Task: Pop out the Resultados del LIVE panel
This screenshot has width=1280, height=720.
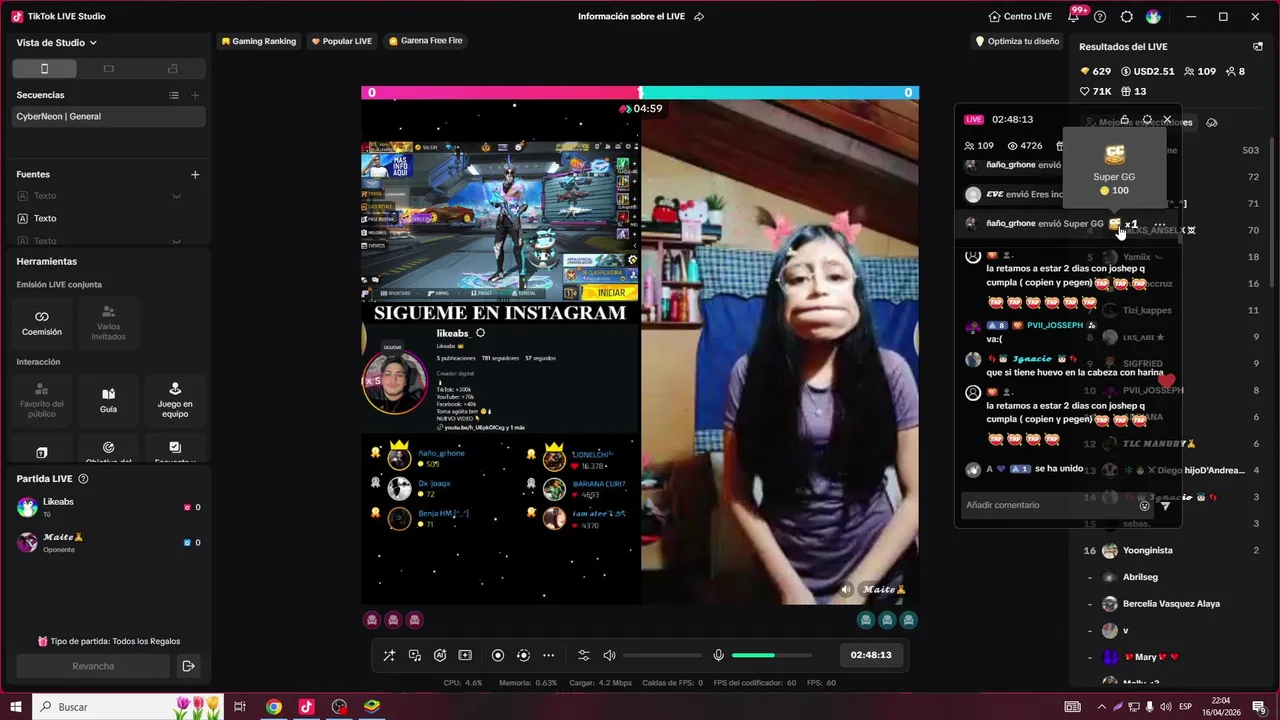Action: [1258, 47]
